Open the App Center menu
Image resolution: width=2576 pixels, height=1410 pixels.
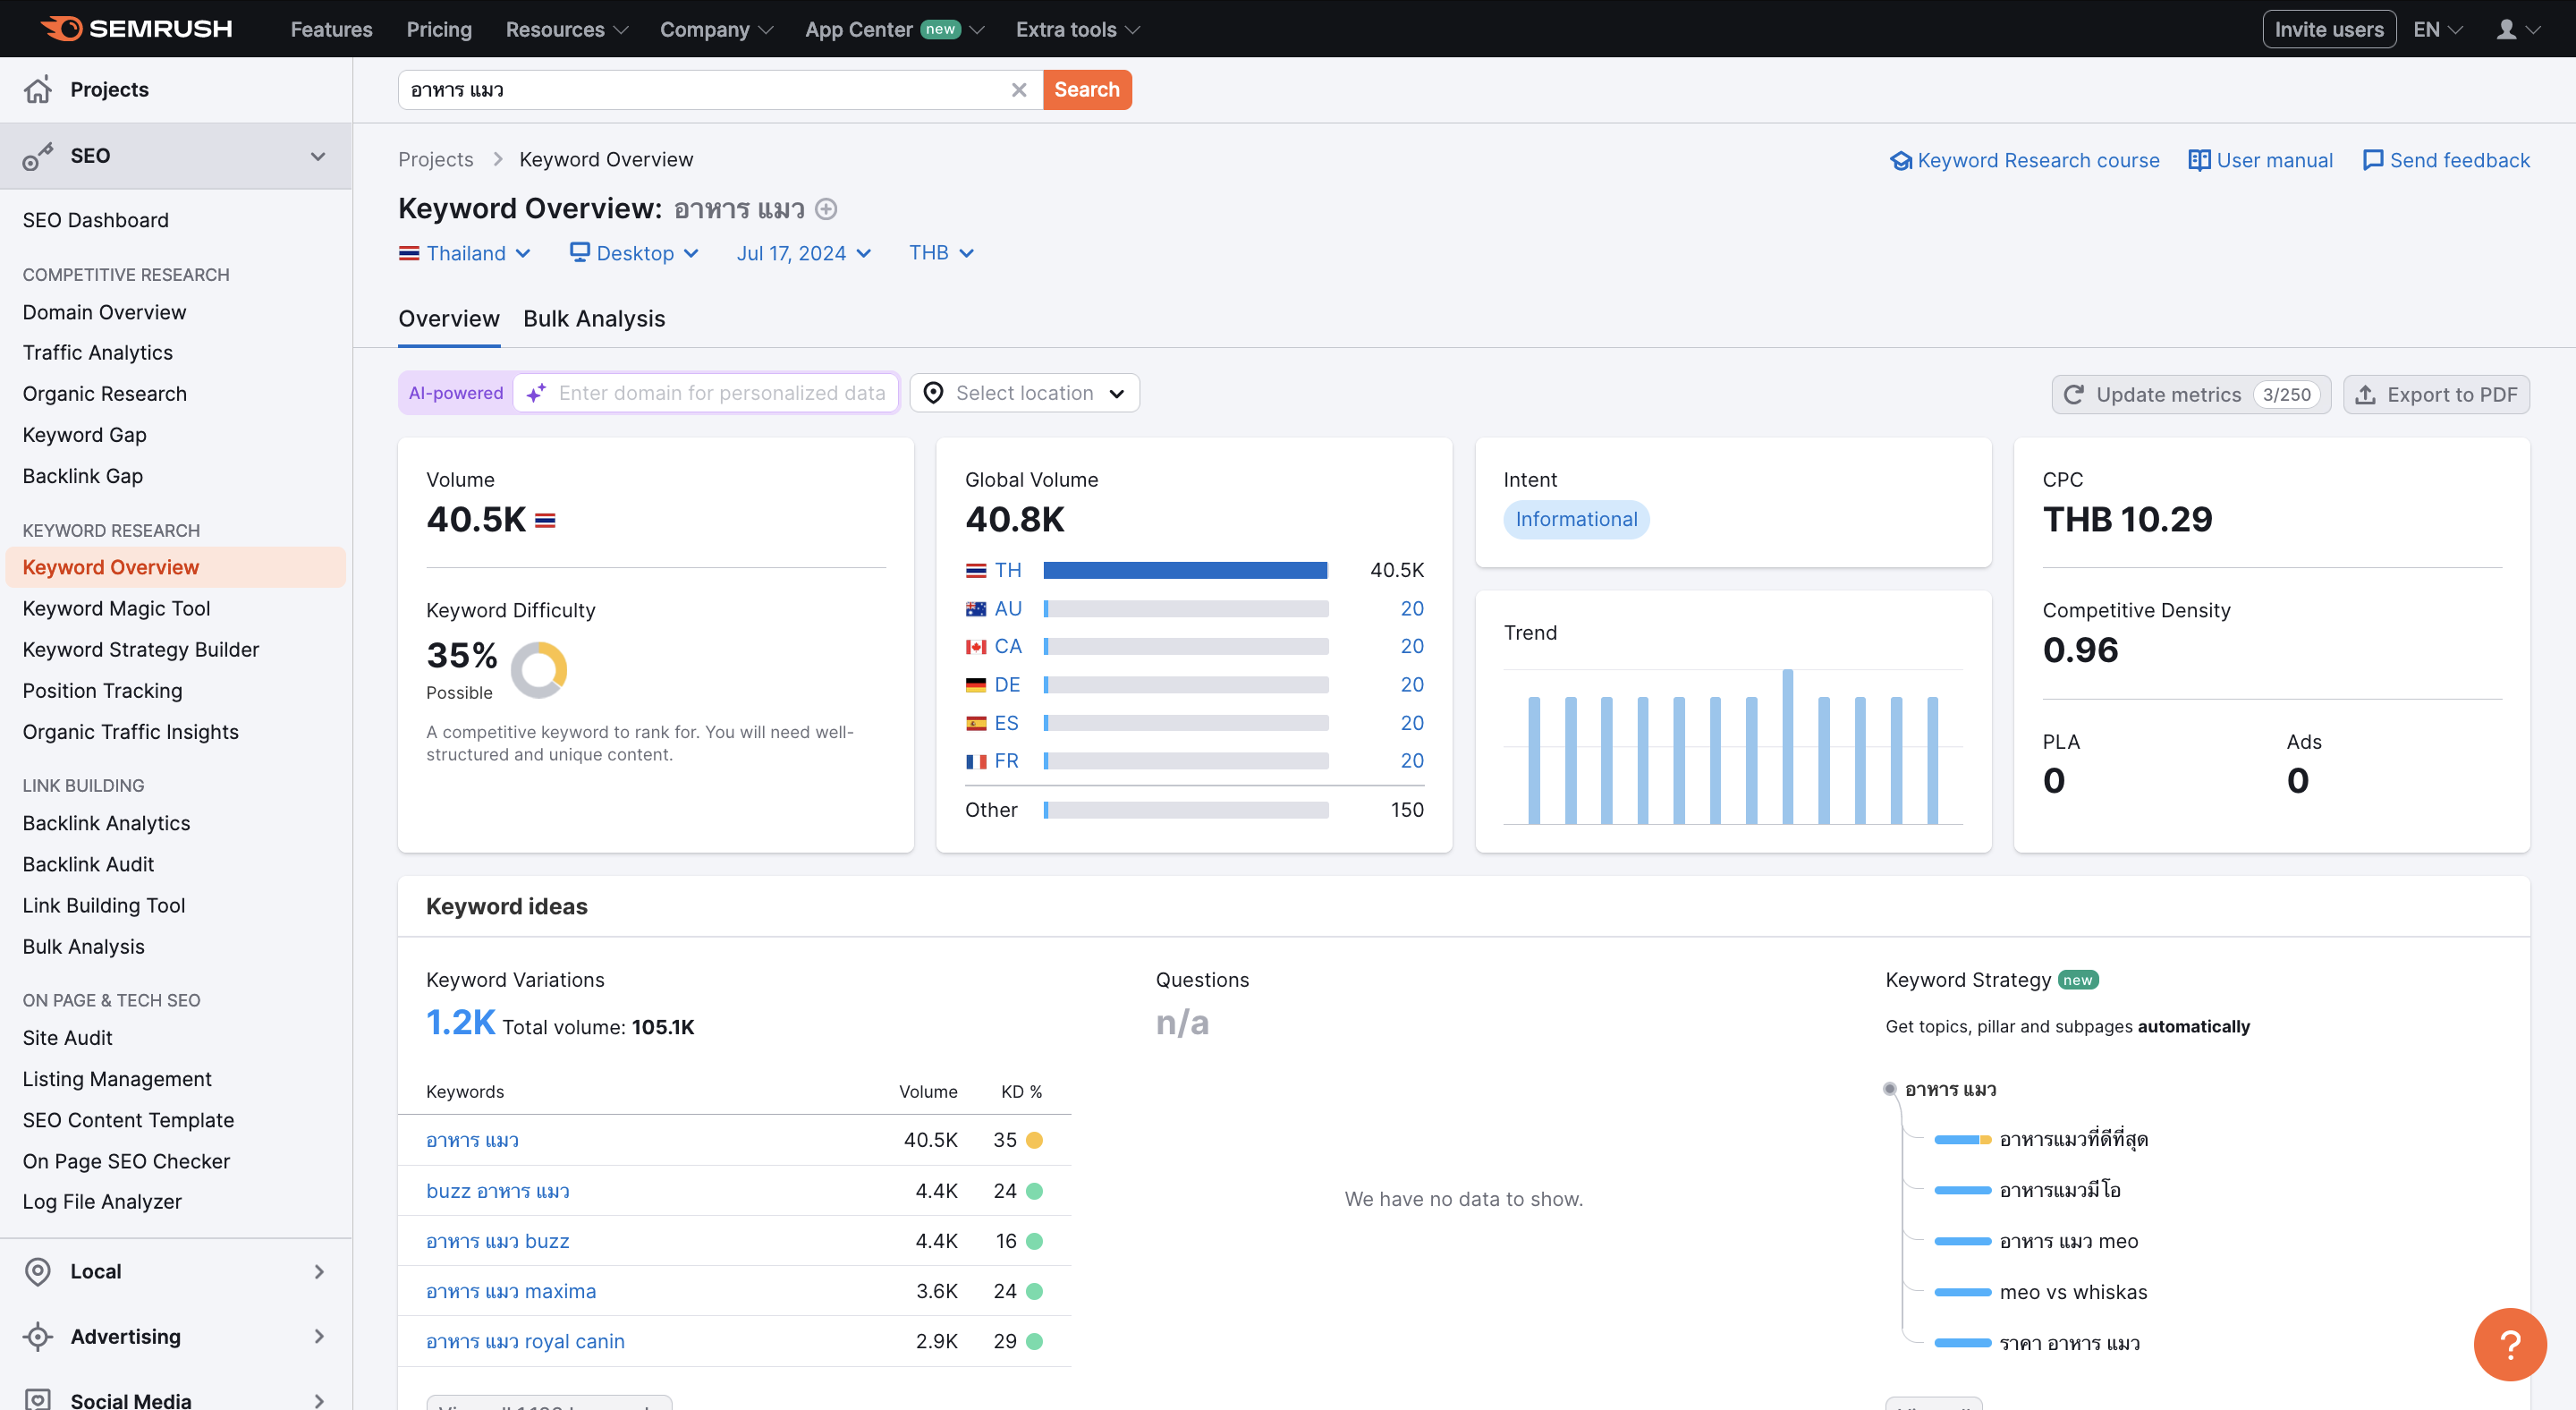895,29
